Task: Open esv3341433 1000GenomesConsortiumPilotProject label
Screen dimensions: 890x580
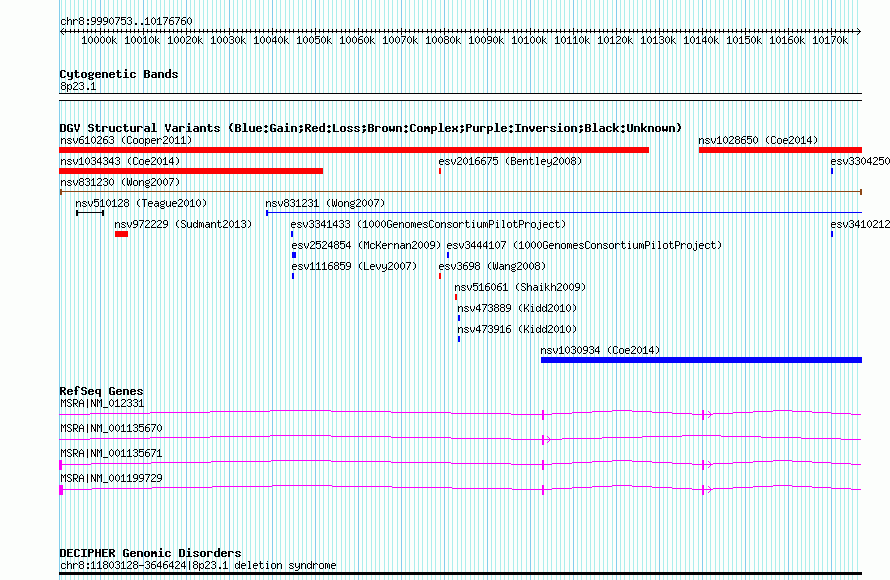Action: [x=429, y=224]
